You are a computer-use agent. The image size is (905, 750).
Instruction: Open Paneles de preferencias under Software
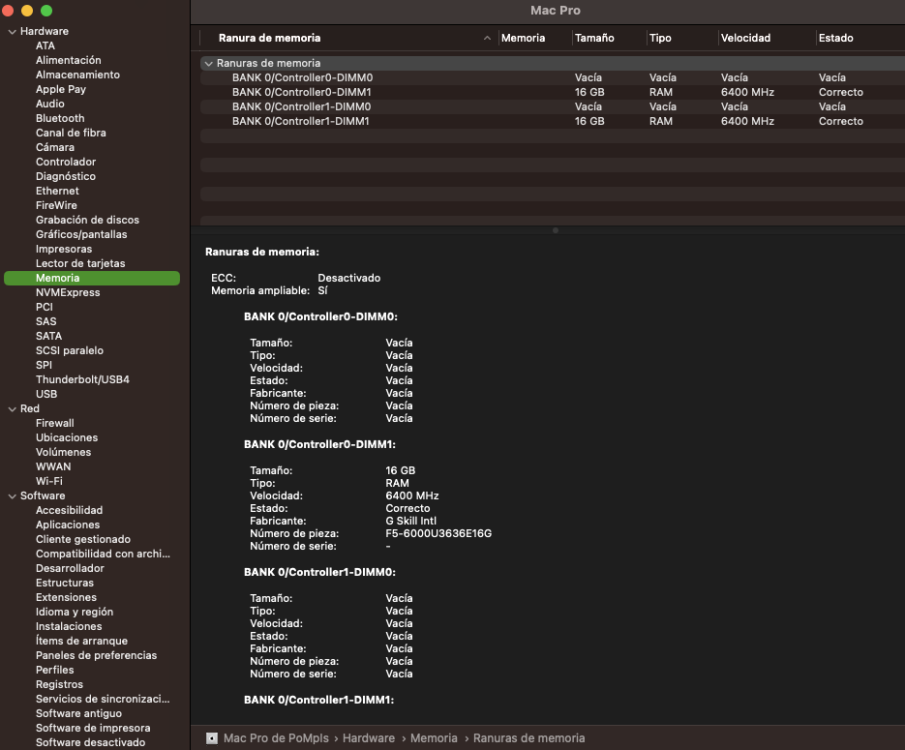click(96, 655)
